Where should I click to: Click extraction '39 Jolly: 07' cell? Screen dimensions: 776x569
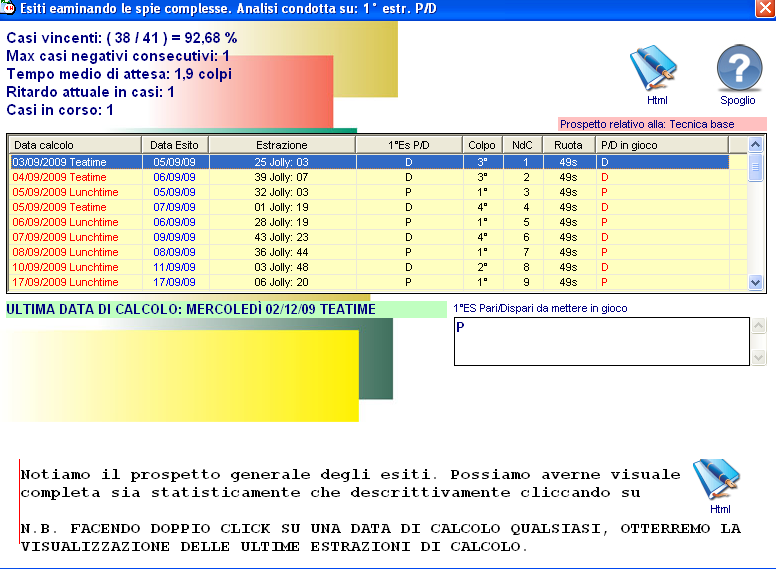tap(282, 177)
